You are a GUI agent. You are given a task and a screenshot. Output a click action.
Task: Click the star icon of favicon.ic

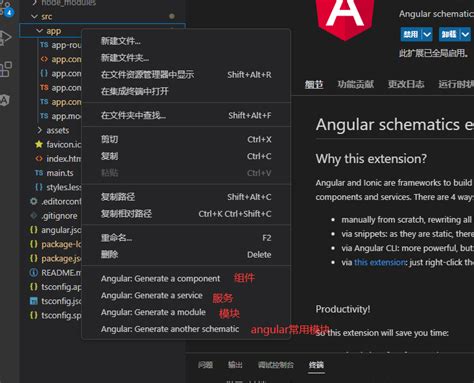[39, 144]
